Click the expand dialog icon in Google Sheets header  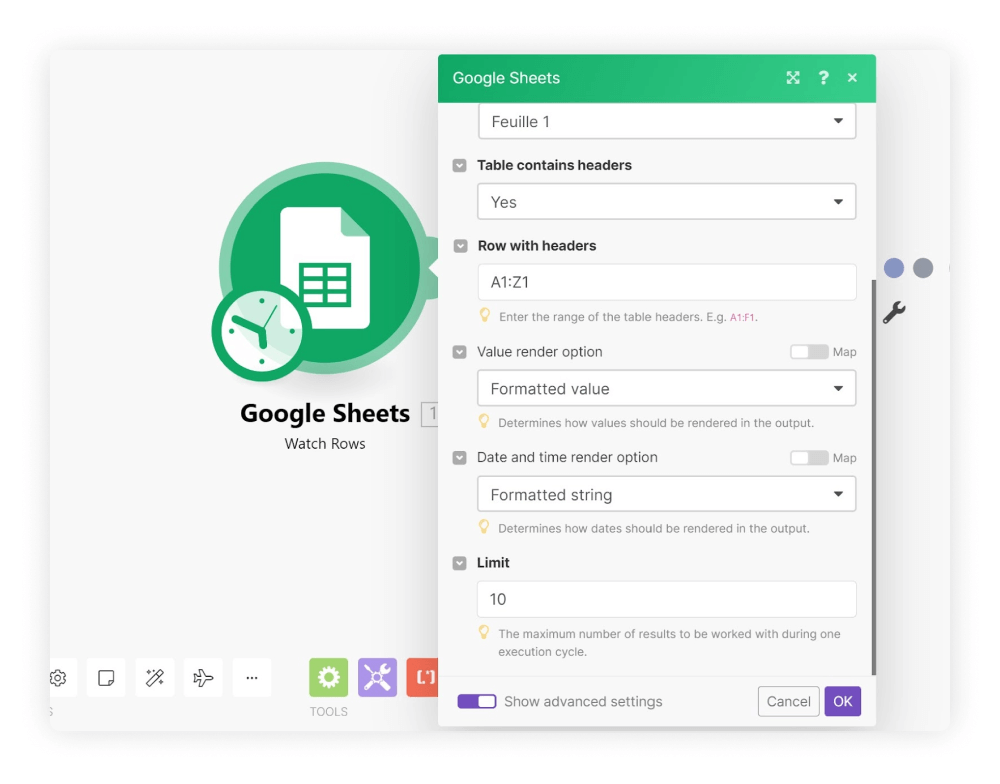tap(793, 78)
